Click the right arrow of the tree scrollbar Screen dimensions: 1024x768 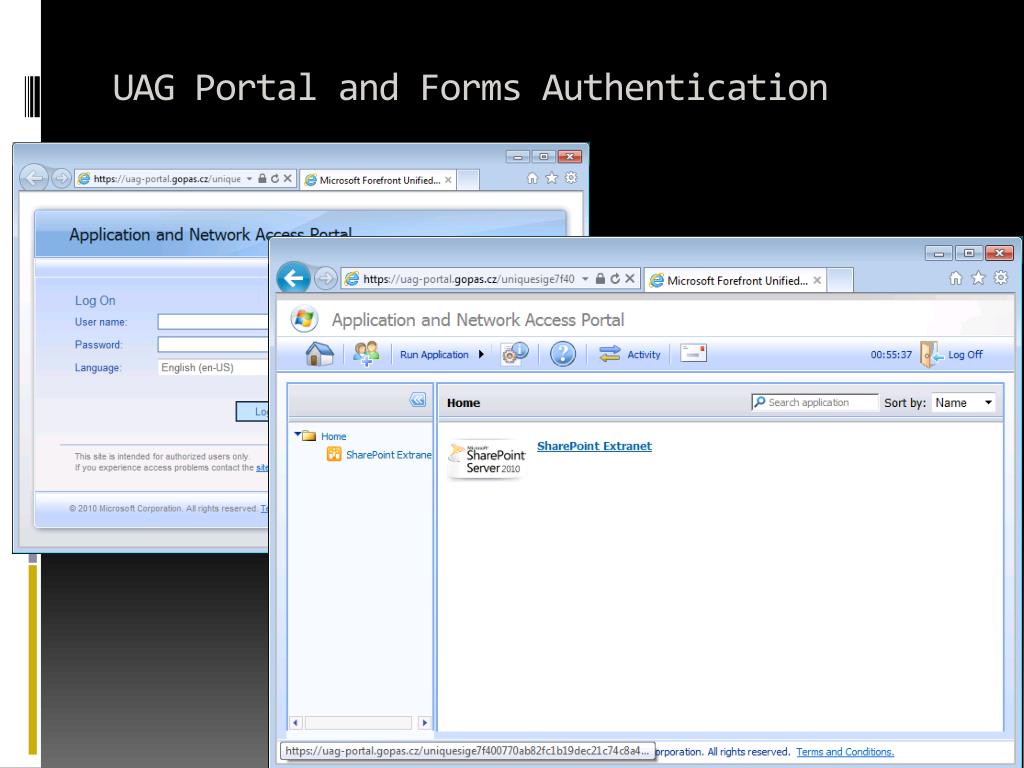[424, 723]
